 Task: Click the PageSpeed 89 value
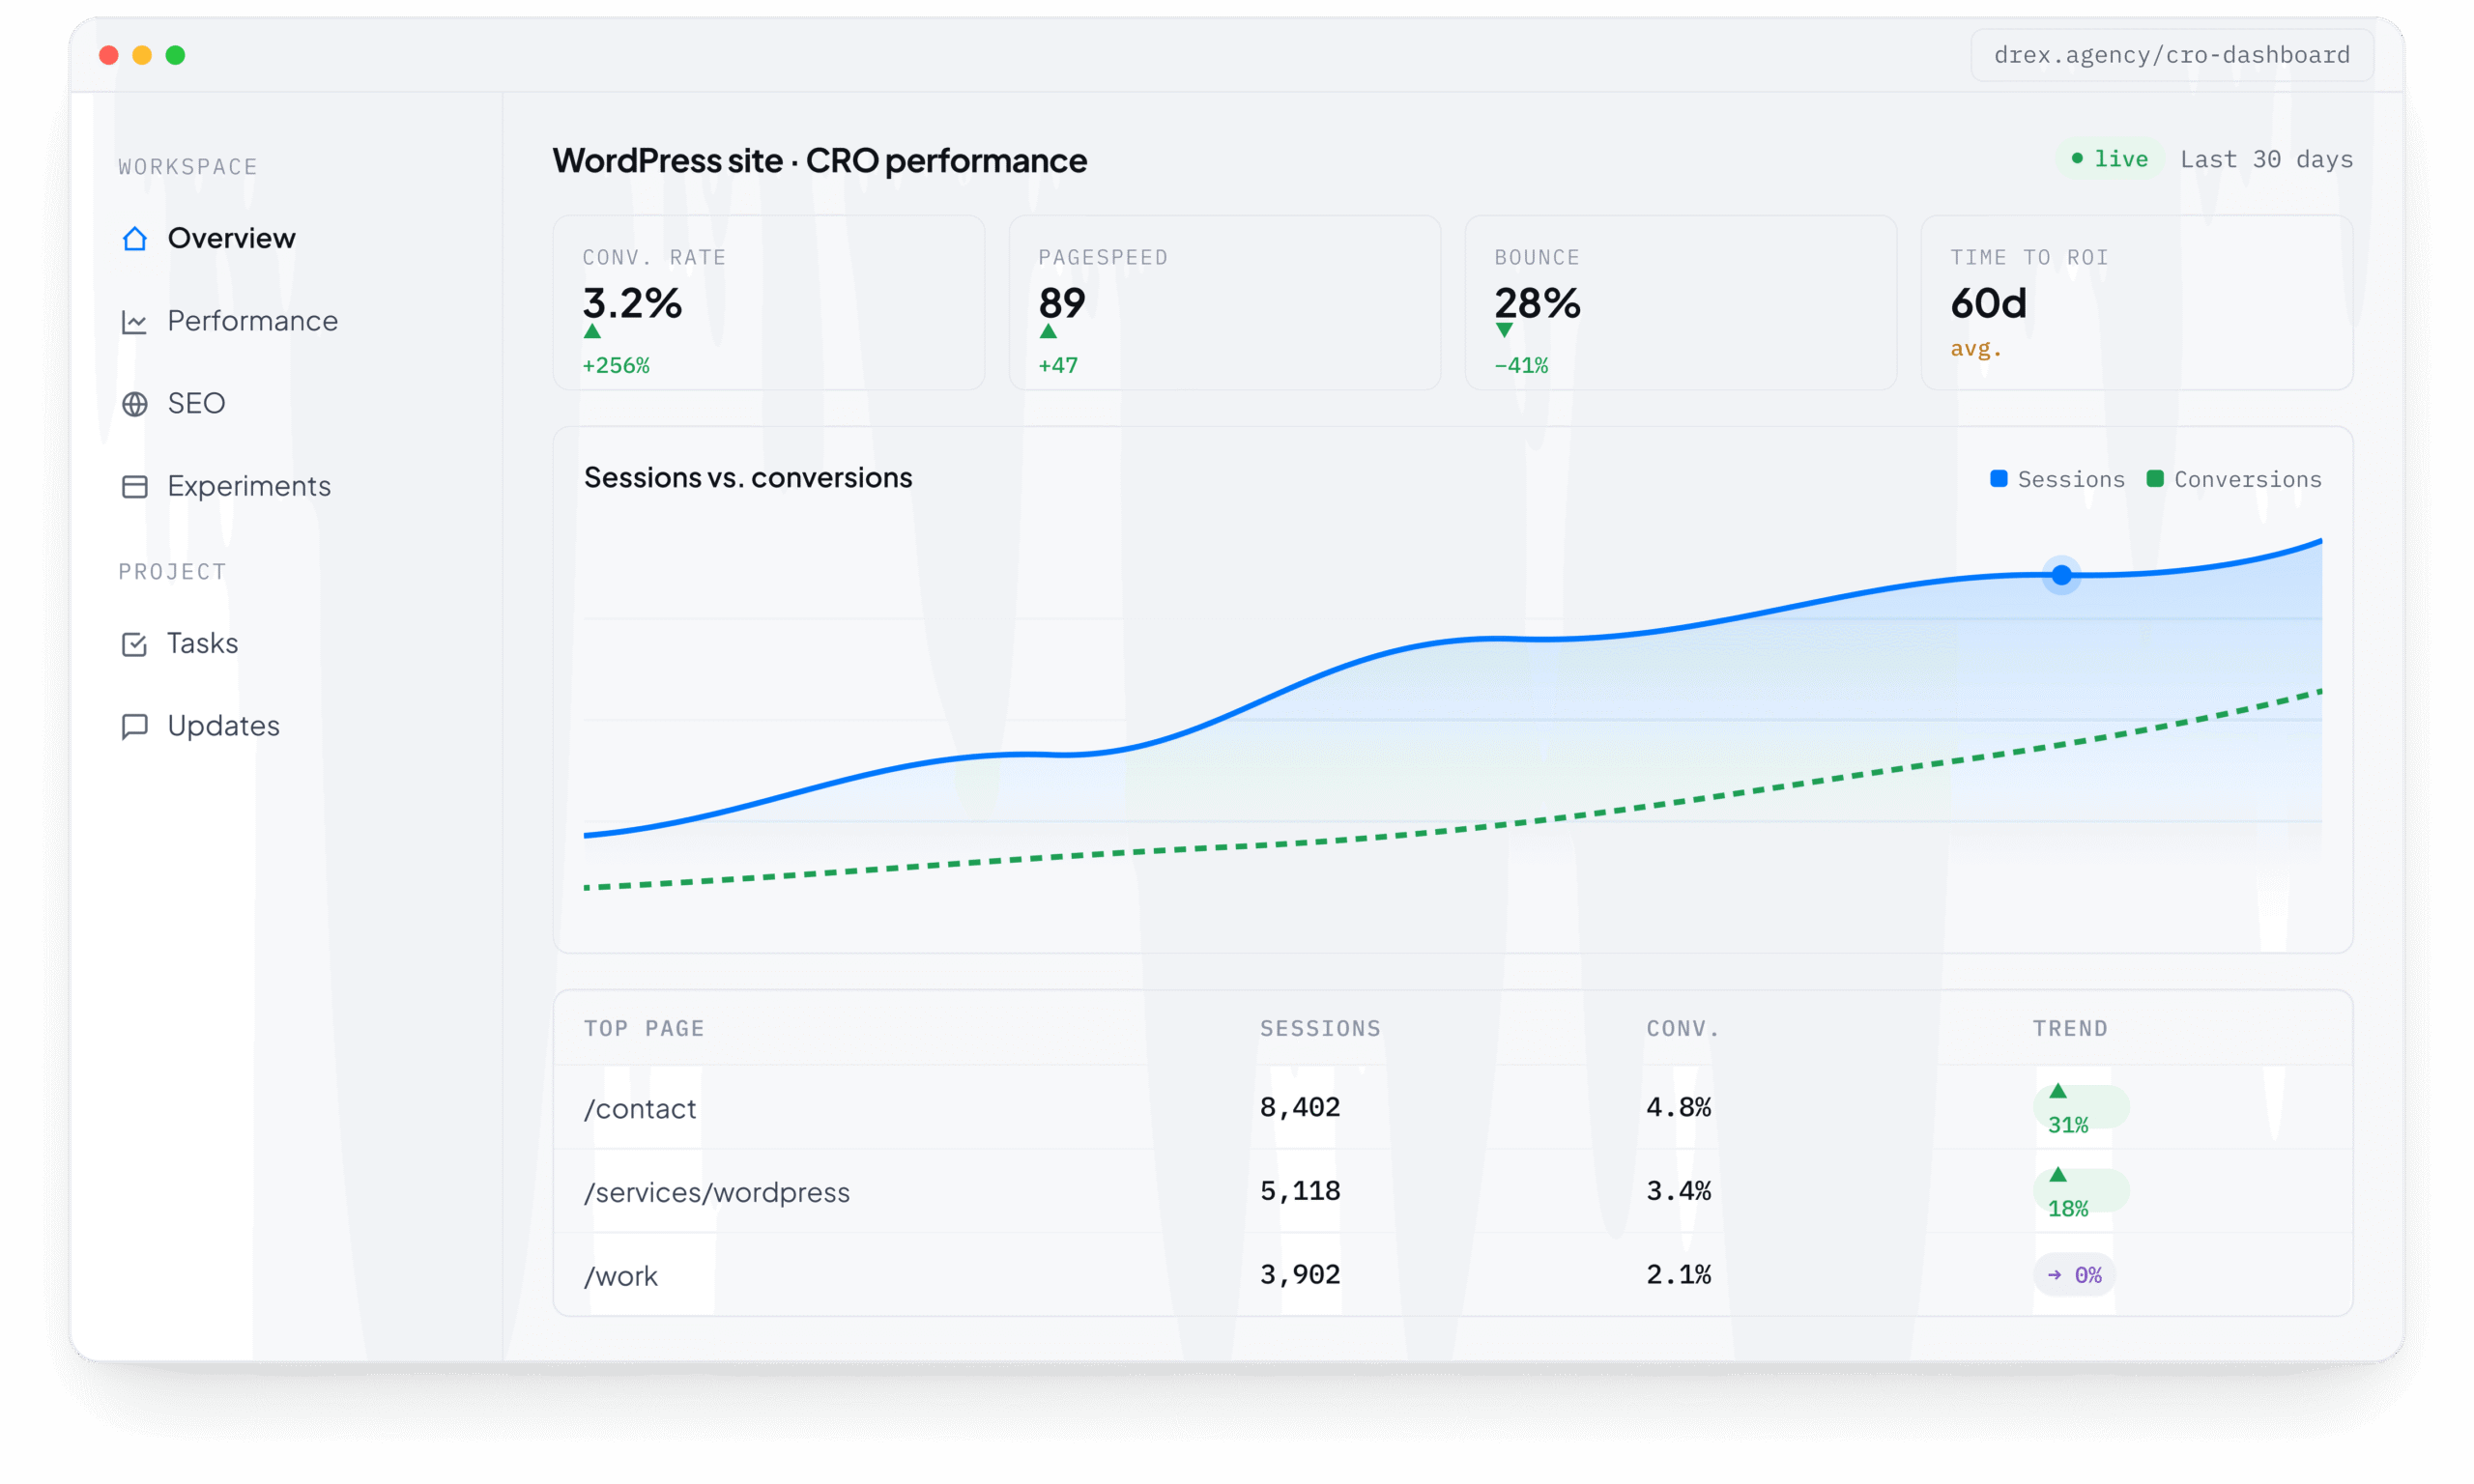coord(1062,303)
